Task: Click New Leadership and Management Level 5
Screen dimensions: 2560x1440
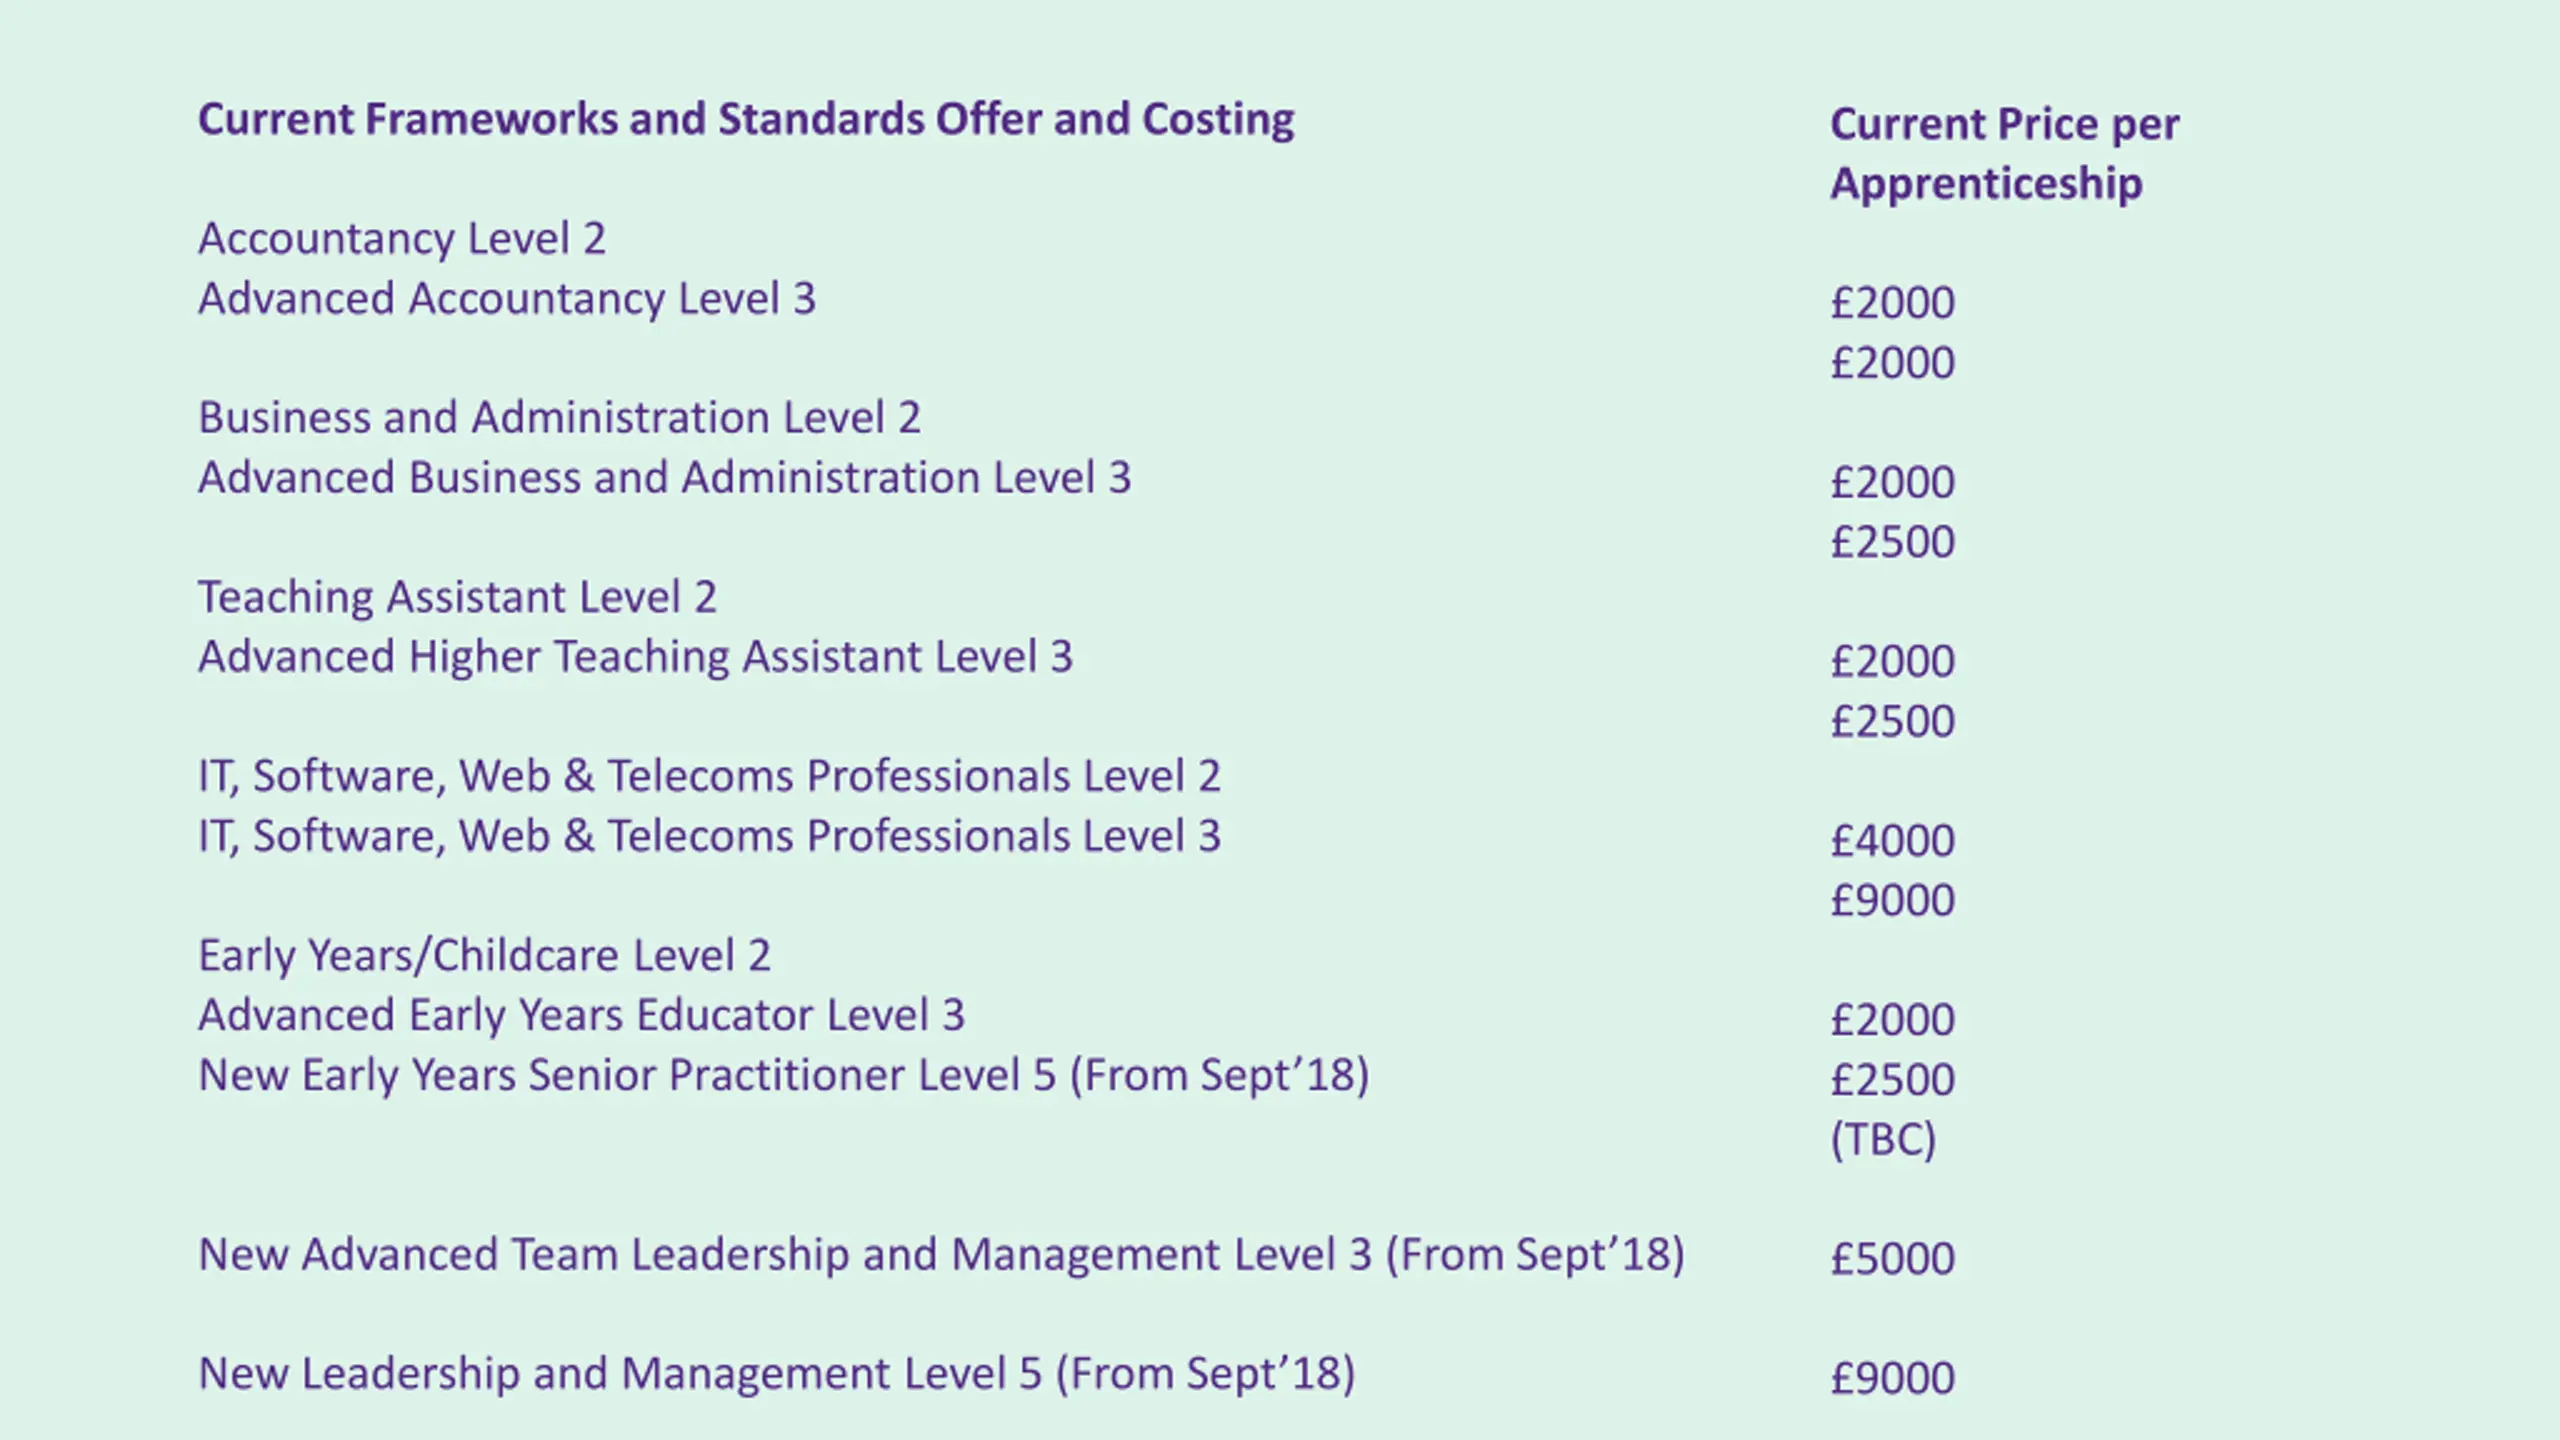Action: coord(776,1374)
